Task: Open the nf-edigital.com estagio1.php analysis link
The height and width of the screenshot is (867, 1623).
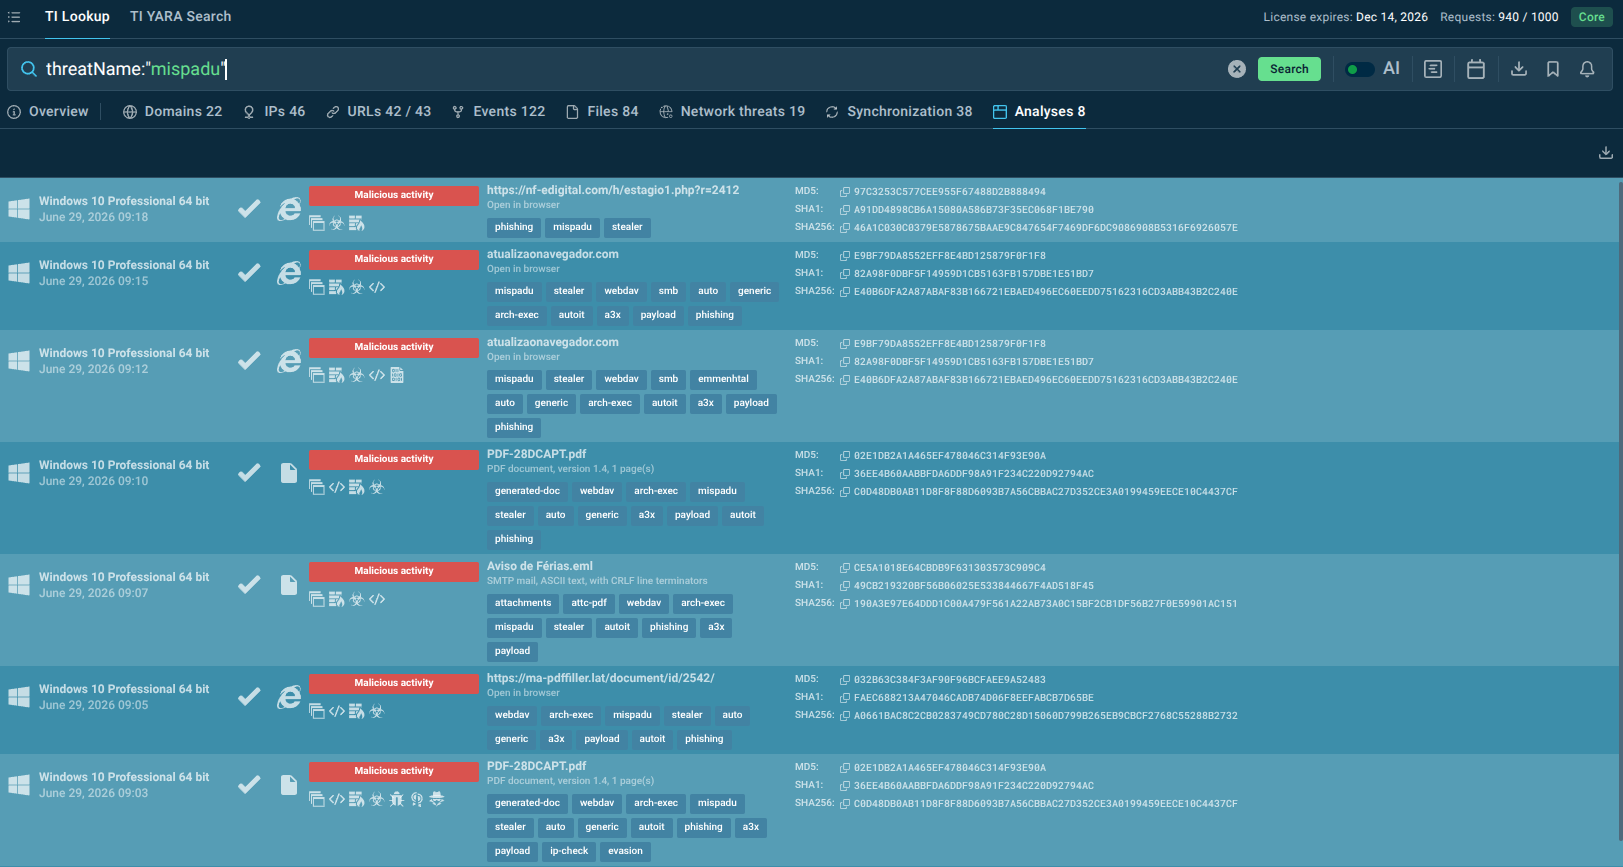Action: click(x=613, y=190)
